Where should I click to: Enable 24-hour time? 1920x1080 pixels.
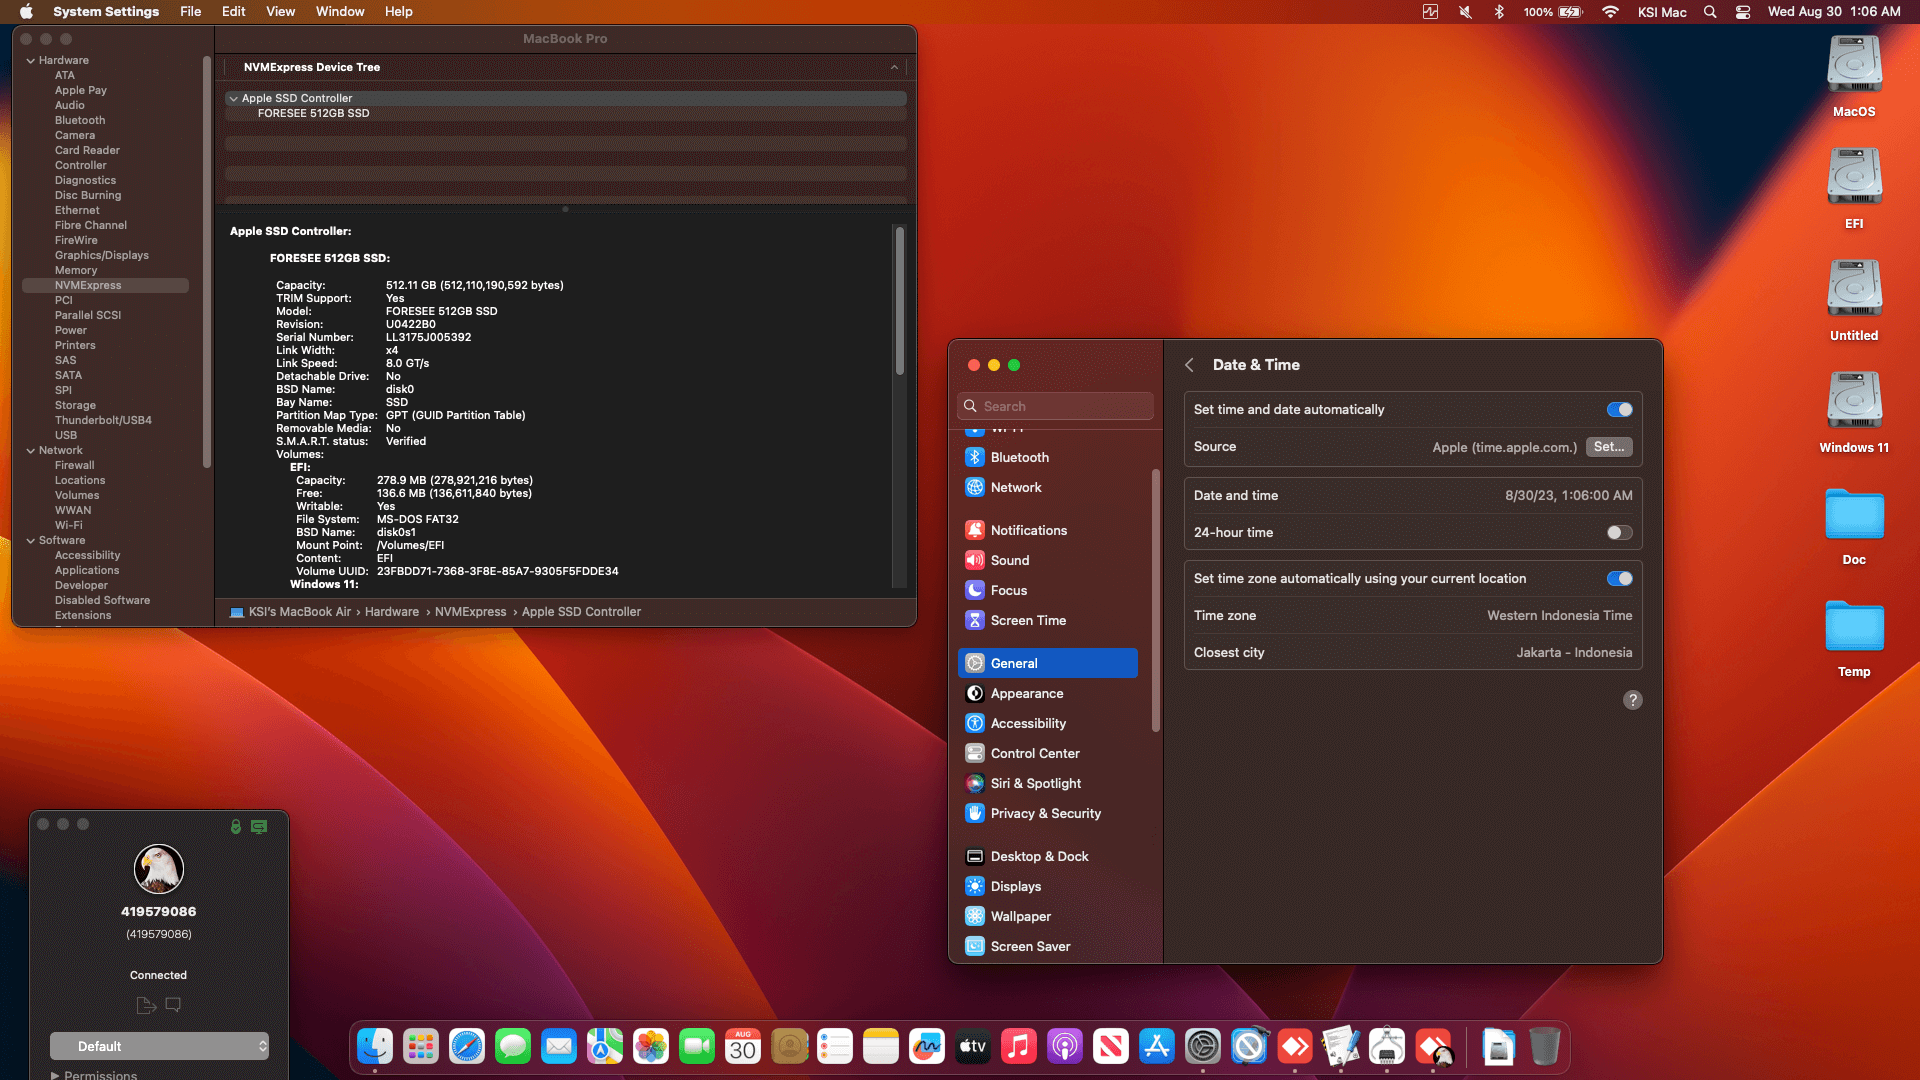(1619, 532)
